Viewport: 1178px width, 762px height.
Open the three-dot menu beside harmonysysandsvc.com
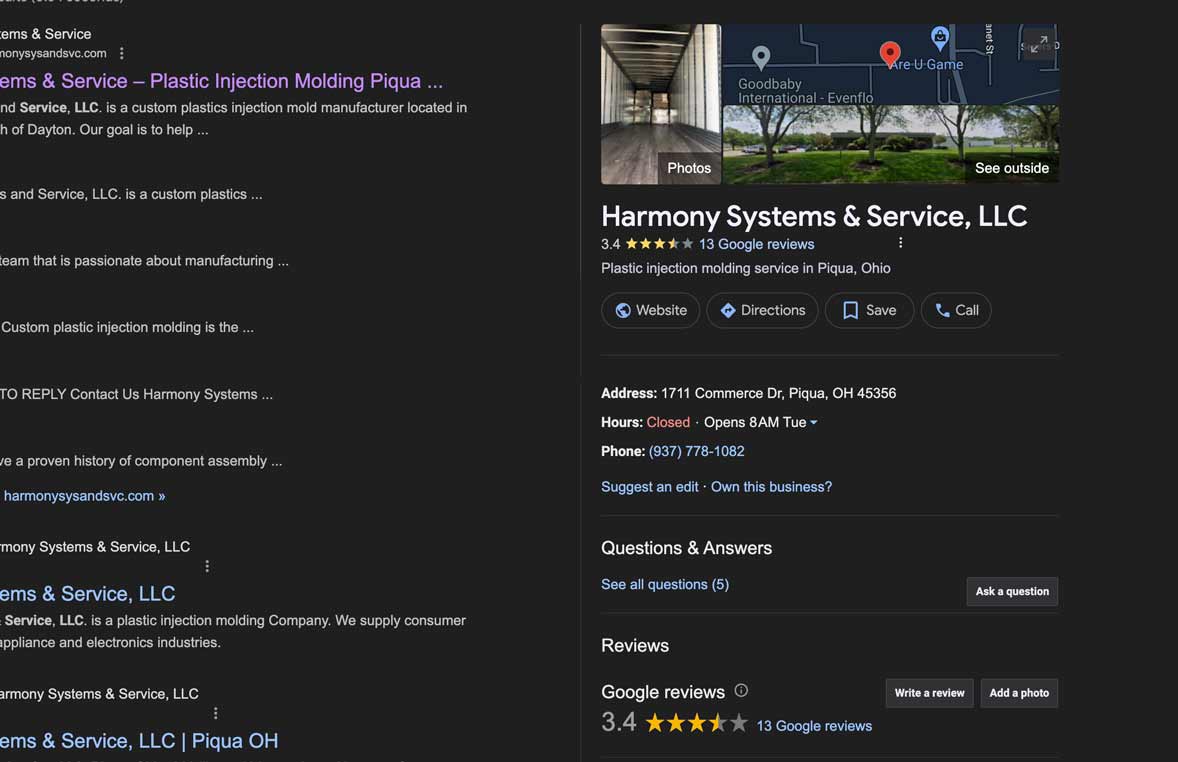coord(122,53)
